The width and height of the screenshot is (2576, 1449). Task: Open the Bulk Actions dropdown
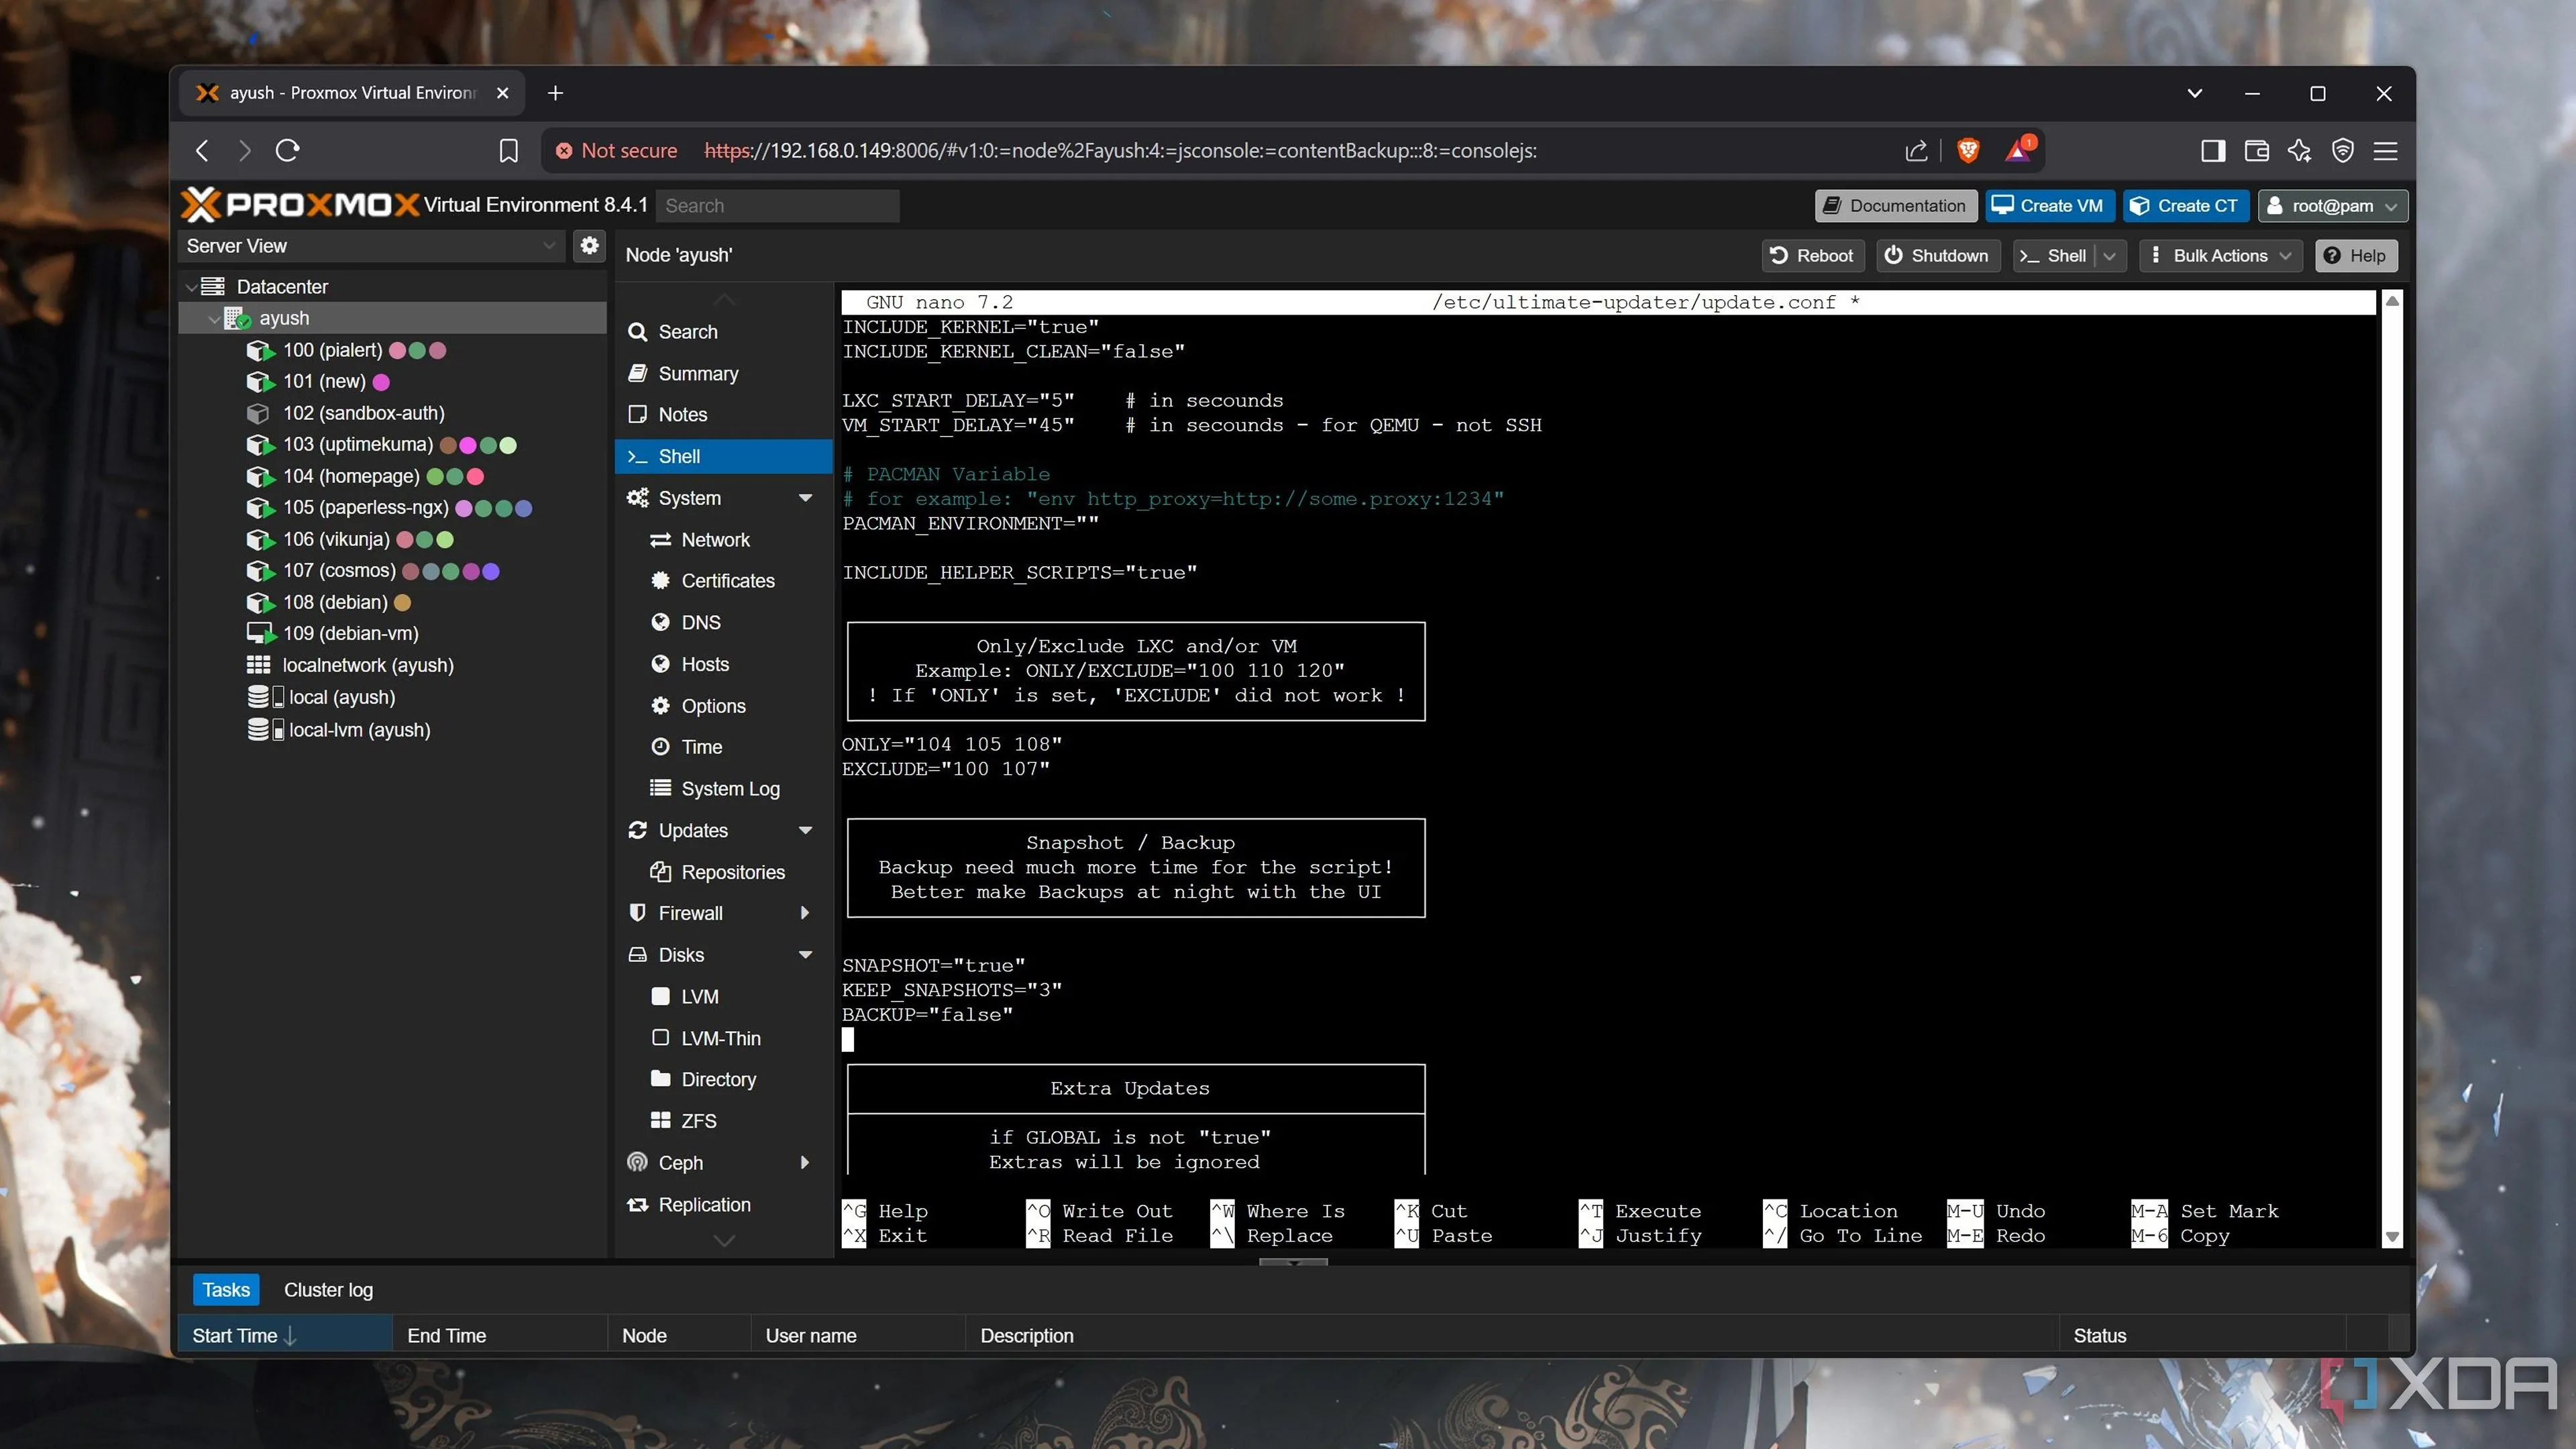pyautogui.click(x=2221, y=256)
